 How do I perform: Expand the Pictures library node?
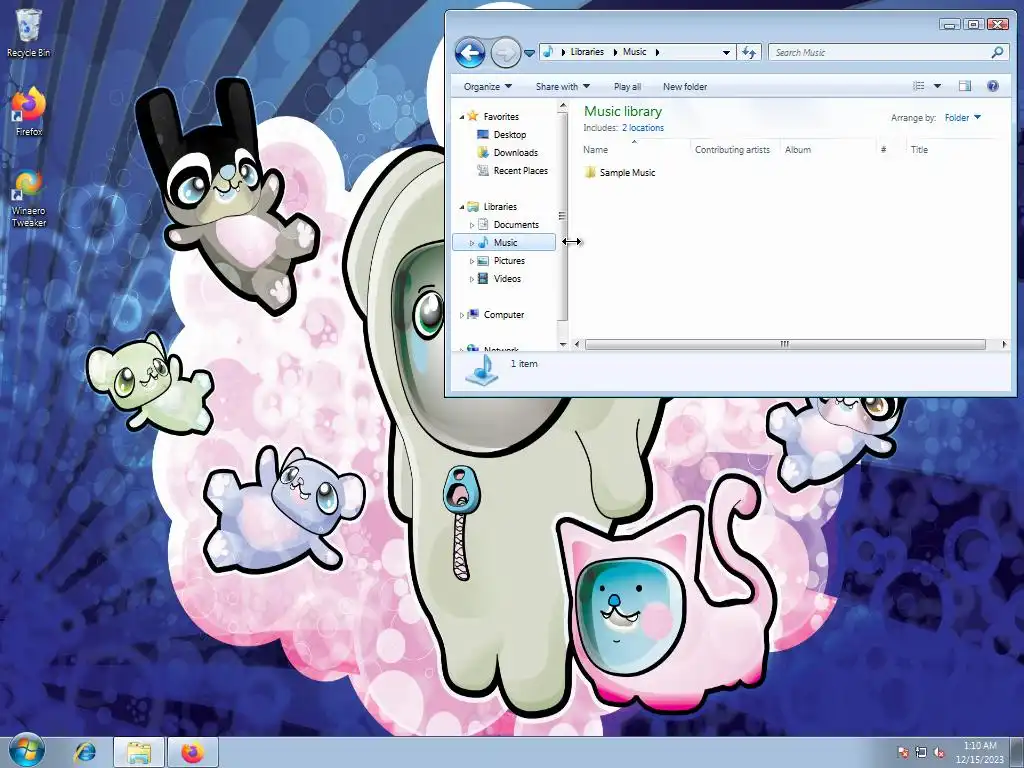click(x=472, y=261)
